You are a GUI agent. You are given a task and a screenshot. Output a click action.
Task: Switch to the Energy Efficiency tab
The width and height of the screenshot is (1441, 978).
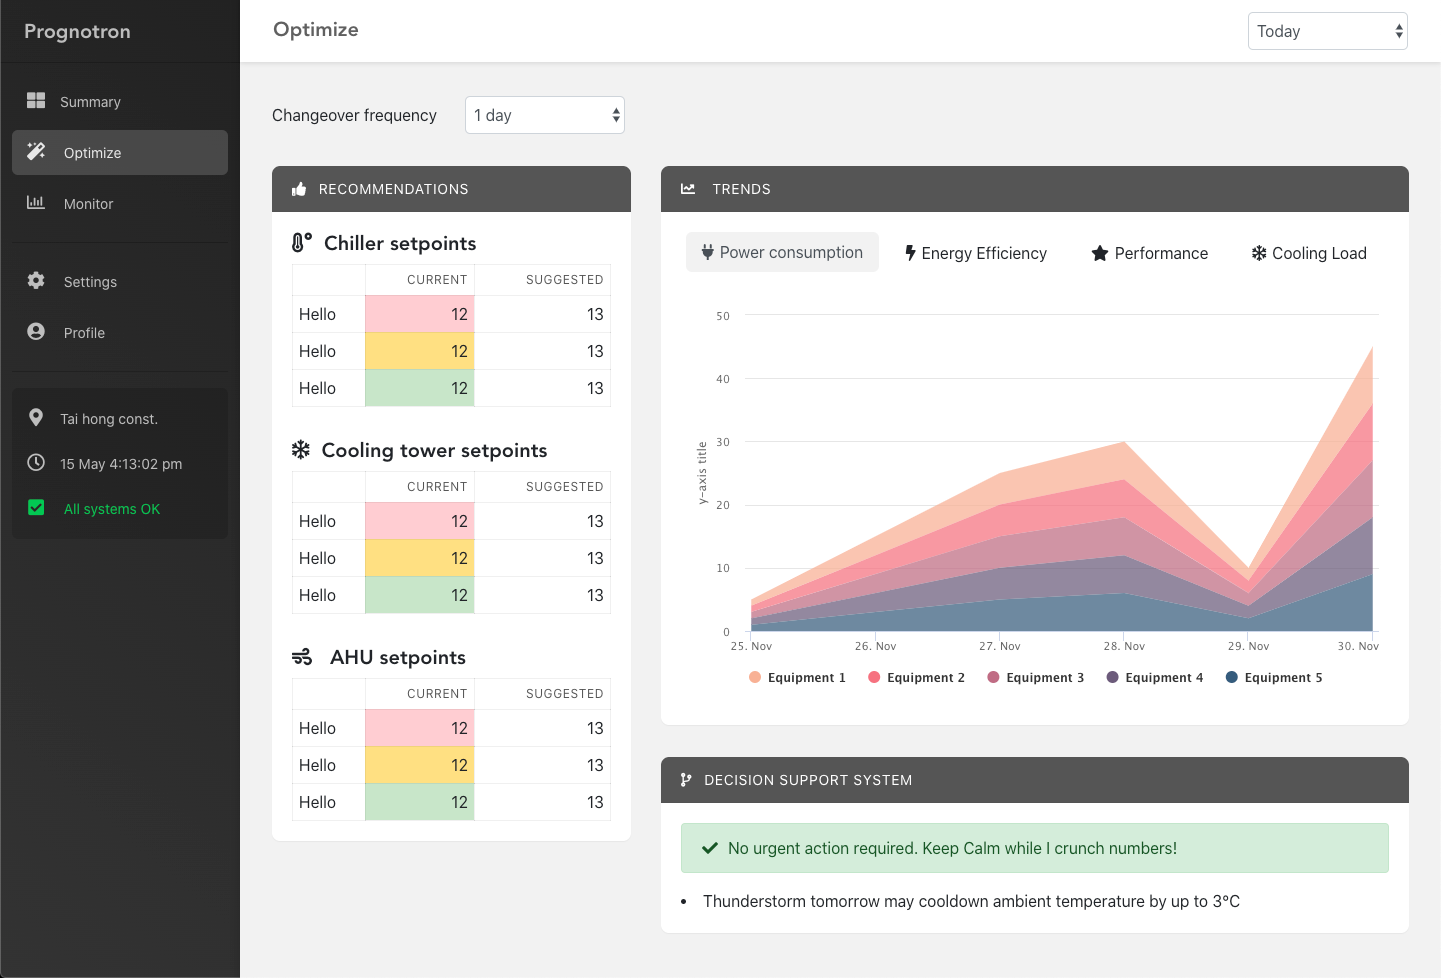(x=976, y=253)
